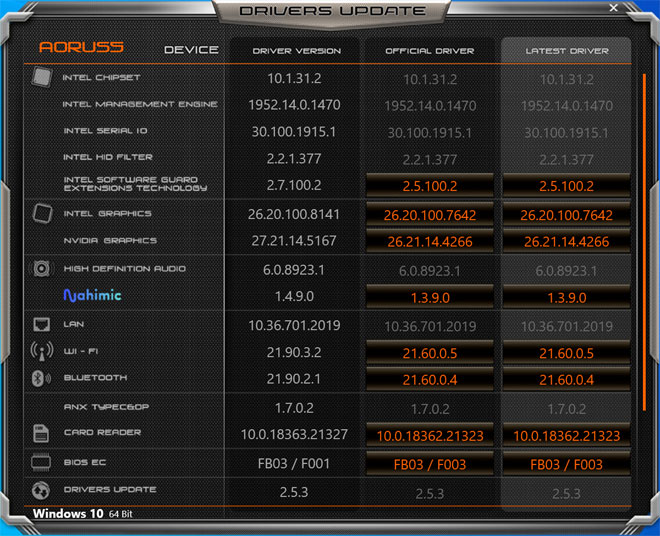660x536 pixels.
Task: Click the Intel Serial IO label
Action: click(x=105, y=131)
